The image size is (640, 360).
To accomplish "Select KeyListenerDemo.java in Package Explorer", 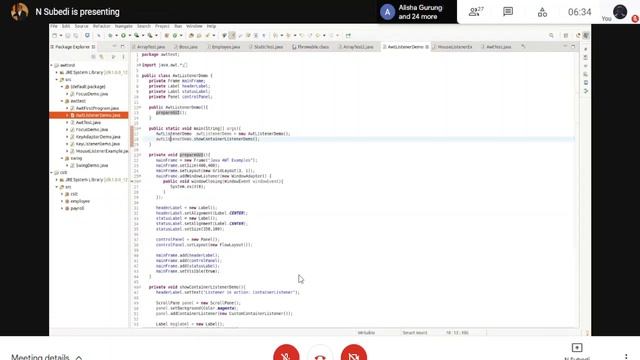I will 98,144.
